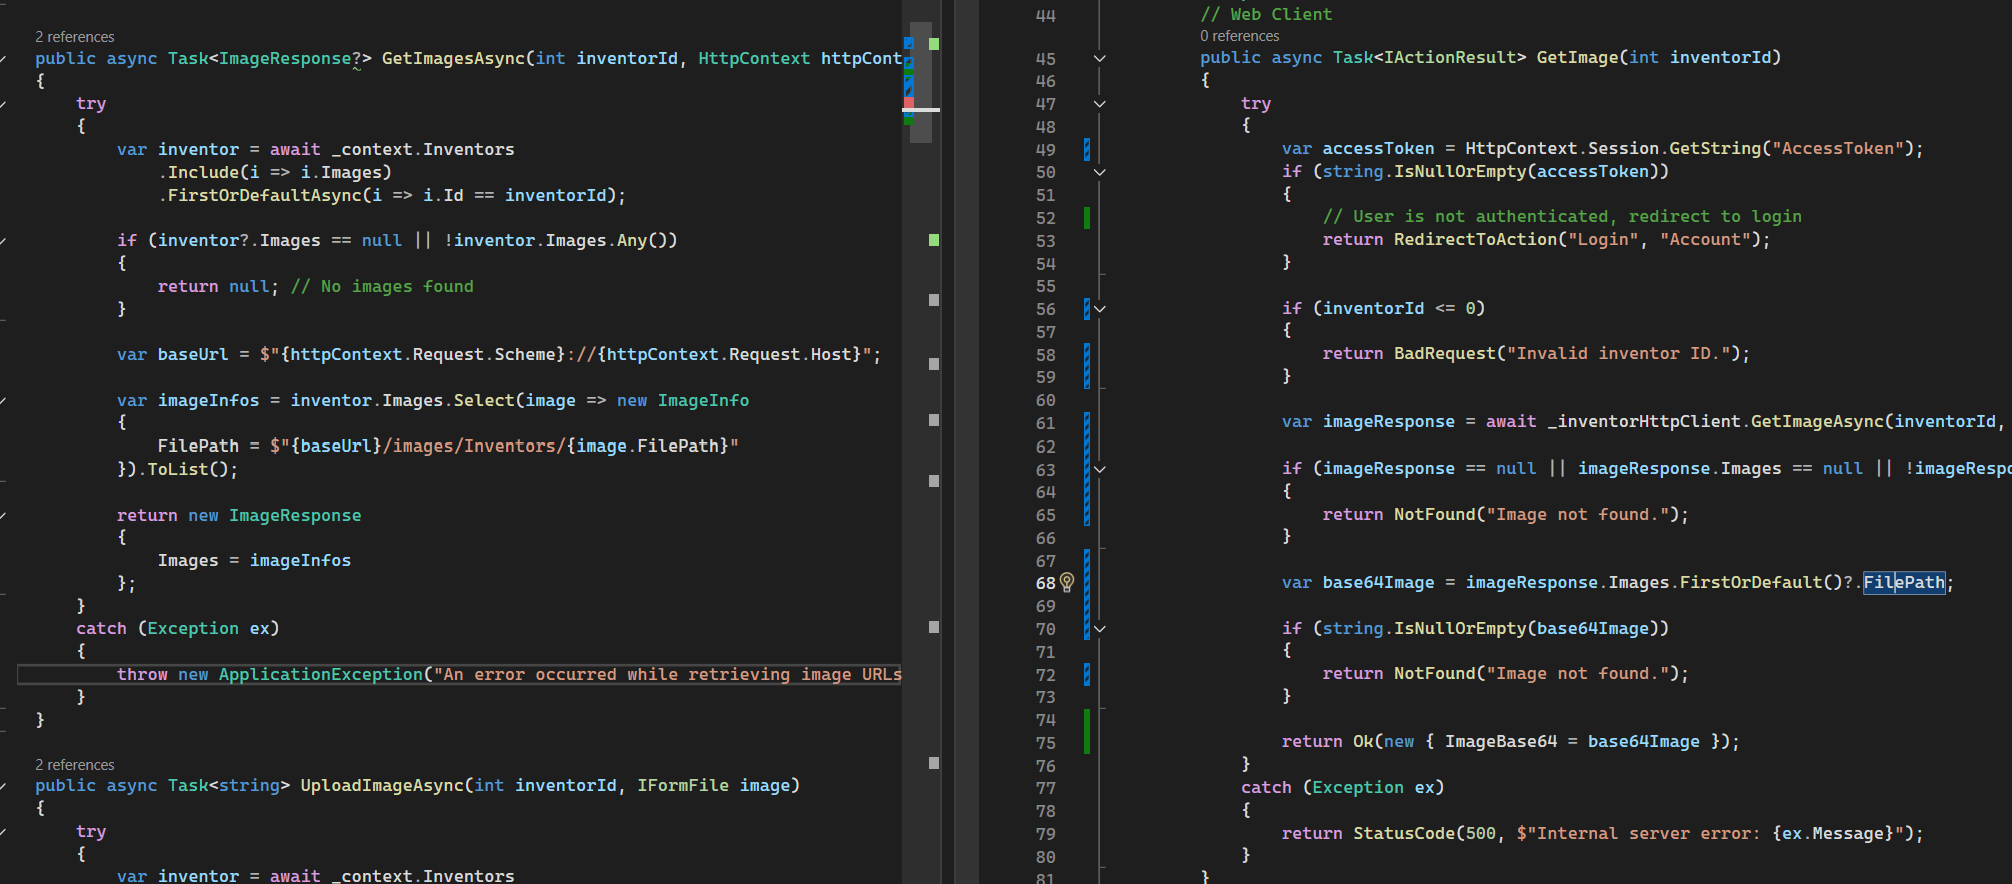Click 'Images = imageInfos' assignment

coord(254,560)
